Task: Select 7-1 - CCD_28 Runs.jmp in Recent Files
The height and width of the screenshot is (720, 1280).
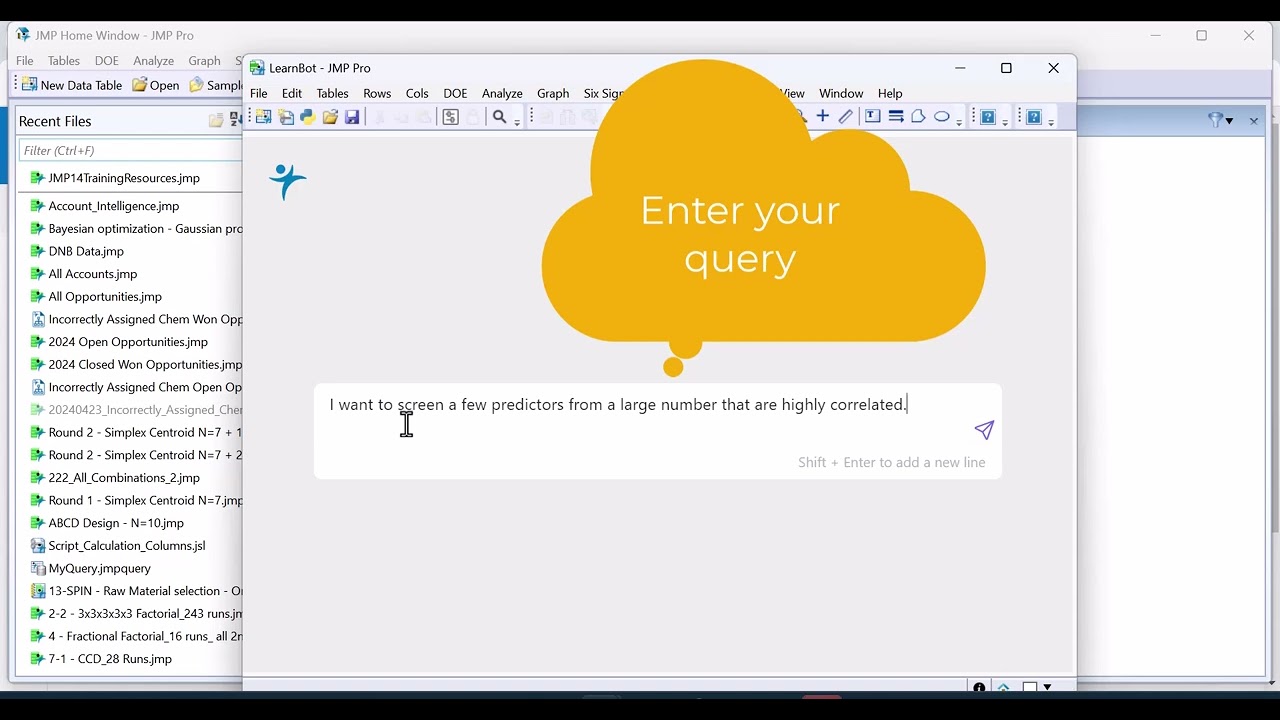Action: point(110,659)
